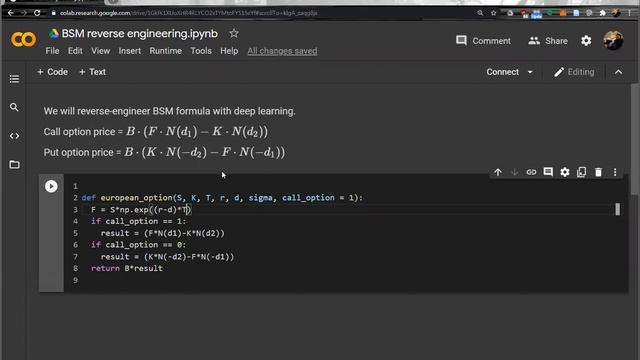Click code line F = S*np.exp
Screen dimensions: 640x360
click(141, 210)
